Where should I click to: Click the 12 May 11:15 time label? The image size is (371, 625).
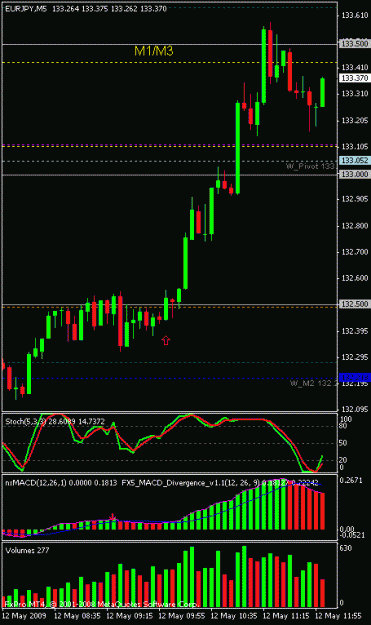pyautogui.click(x=287, y=616)
